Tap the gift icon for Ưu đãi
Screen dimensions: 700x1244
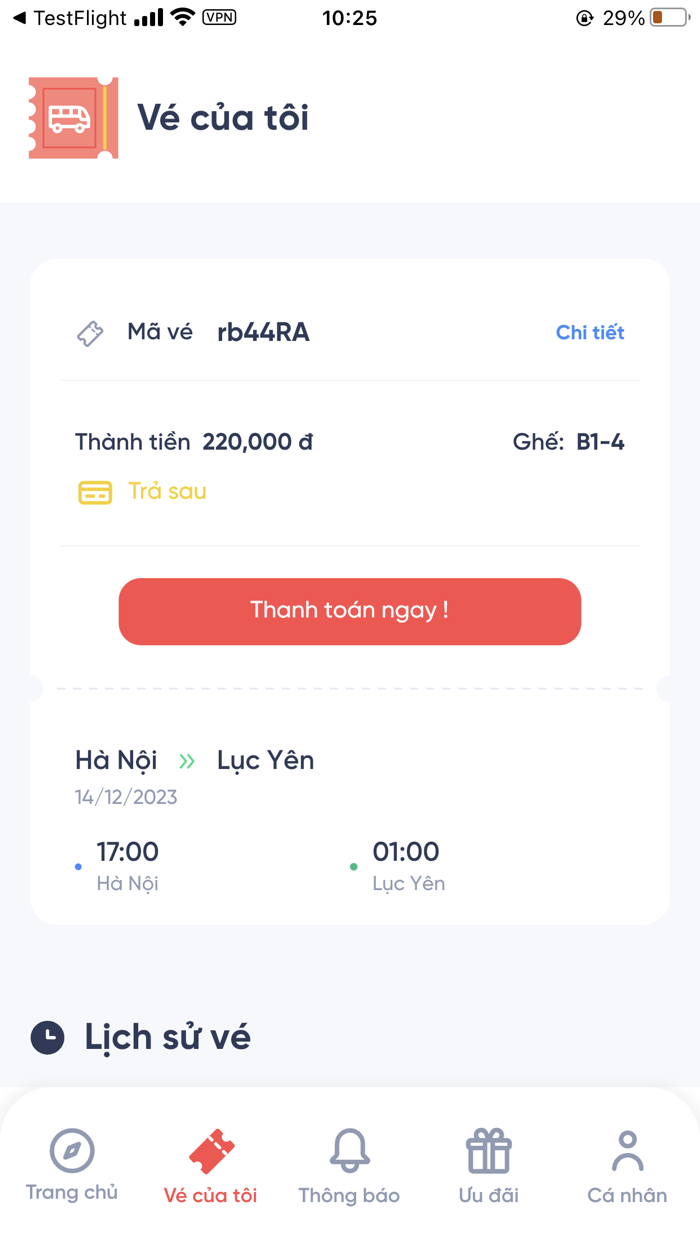[488, 1151]
